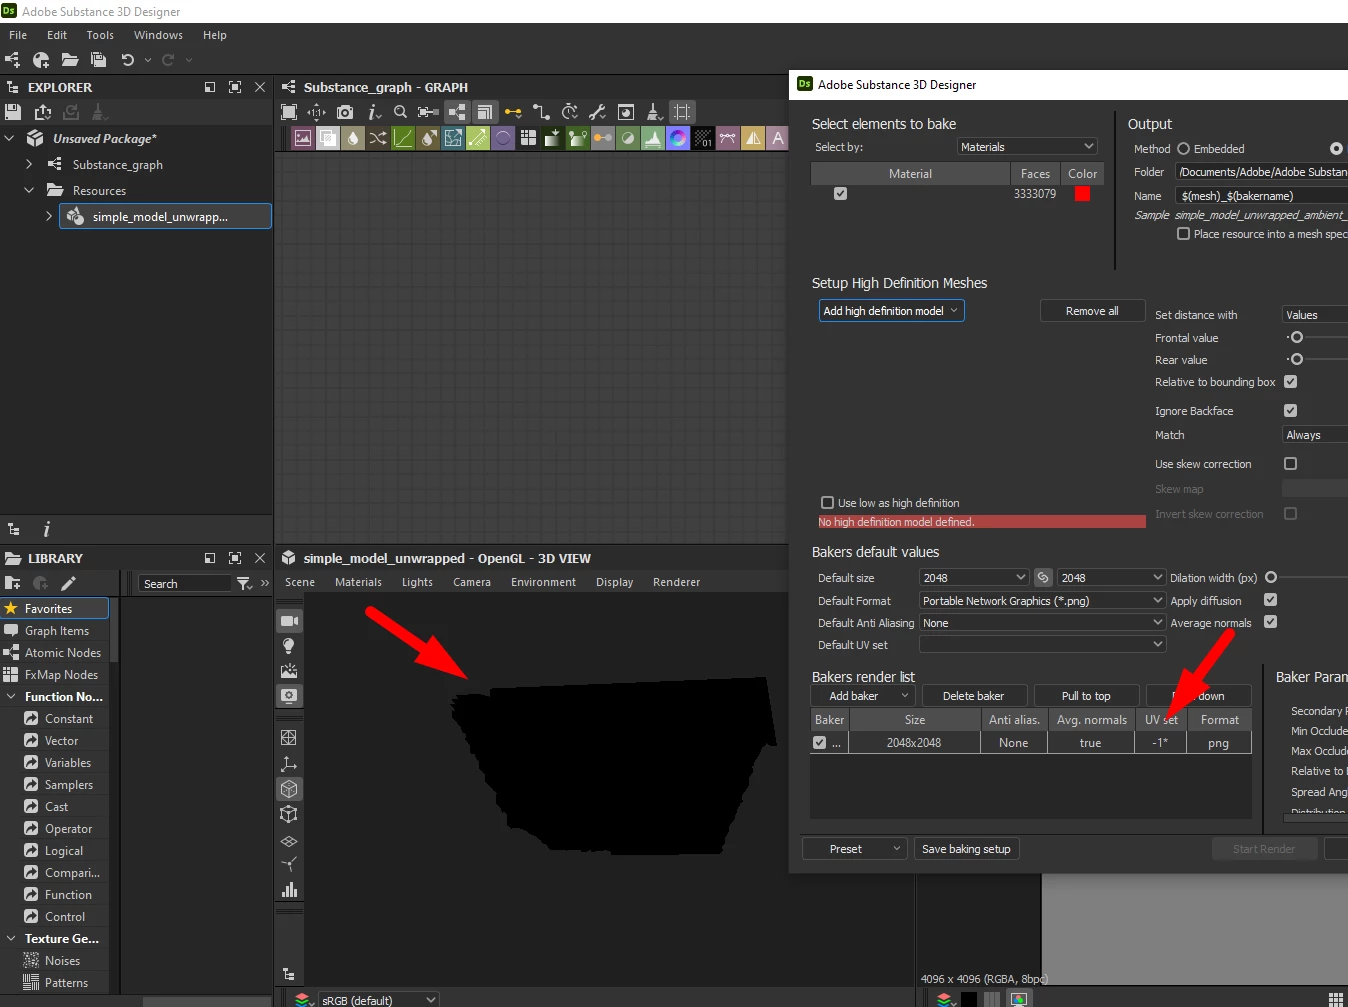This screenshot has height=1007, width=1348.
Task: Open the Select by Materials dropdown
Action: 1027,147
